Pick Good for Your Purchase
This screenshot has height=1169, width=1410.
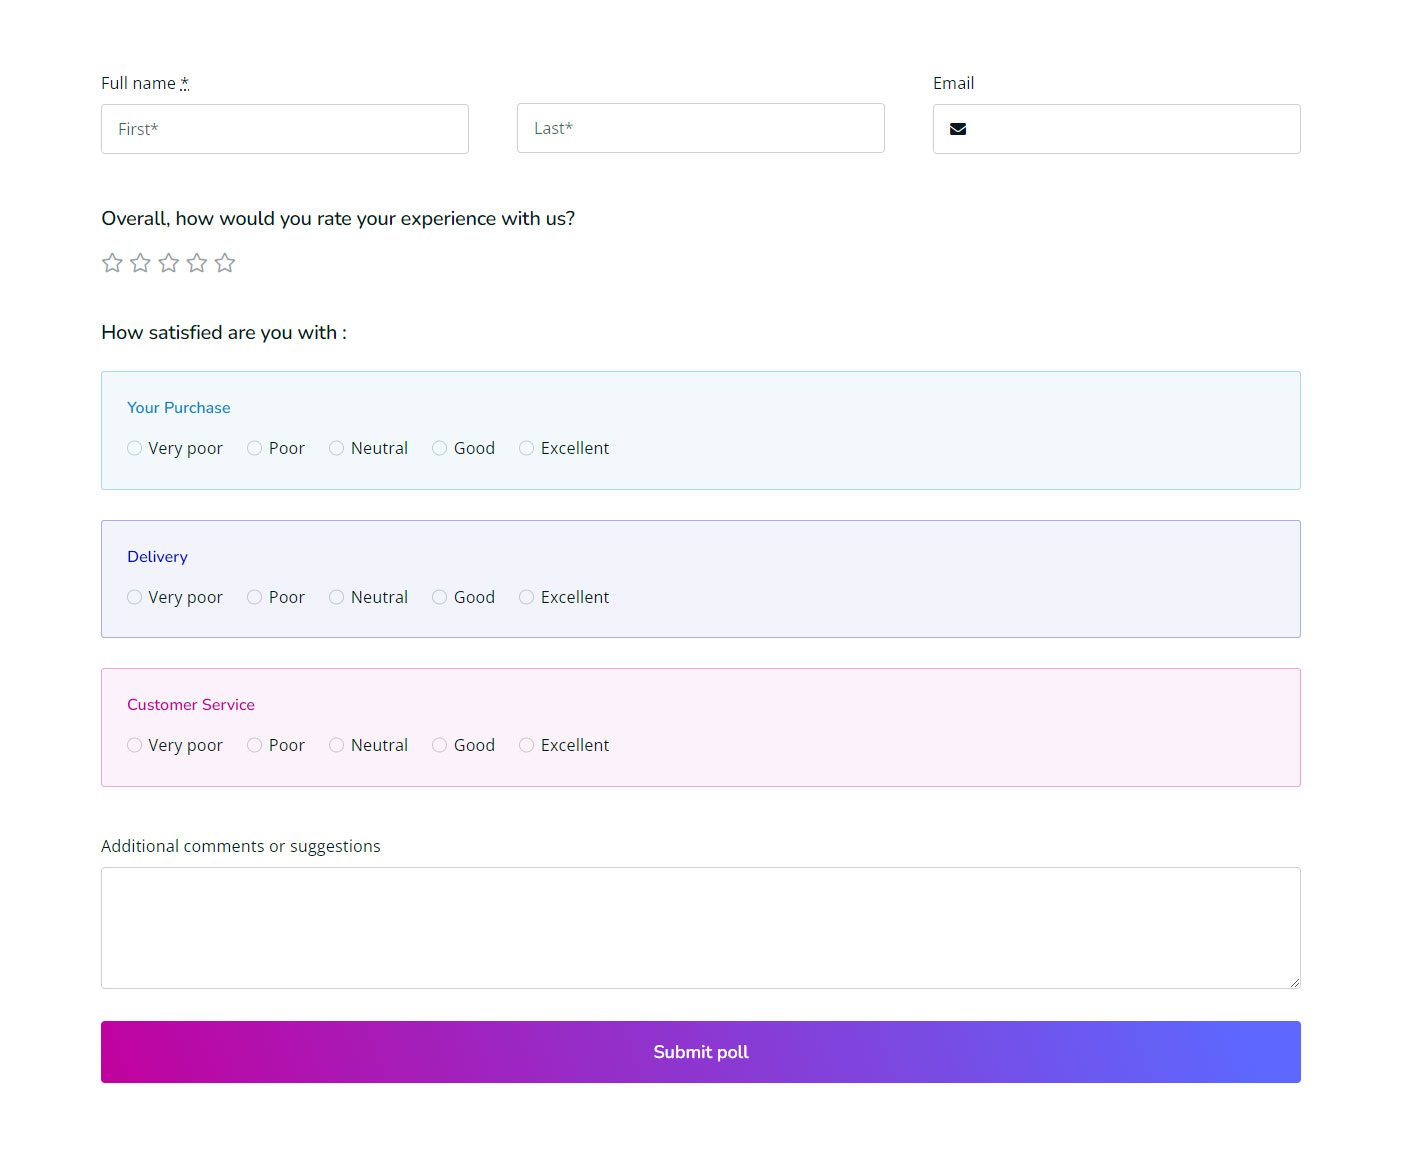click(x=439, y=448)
